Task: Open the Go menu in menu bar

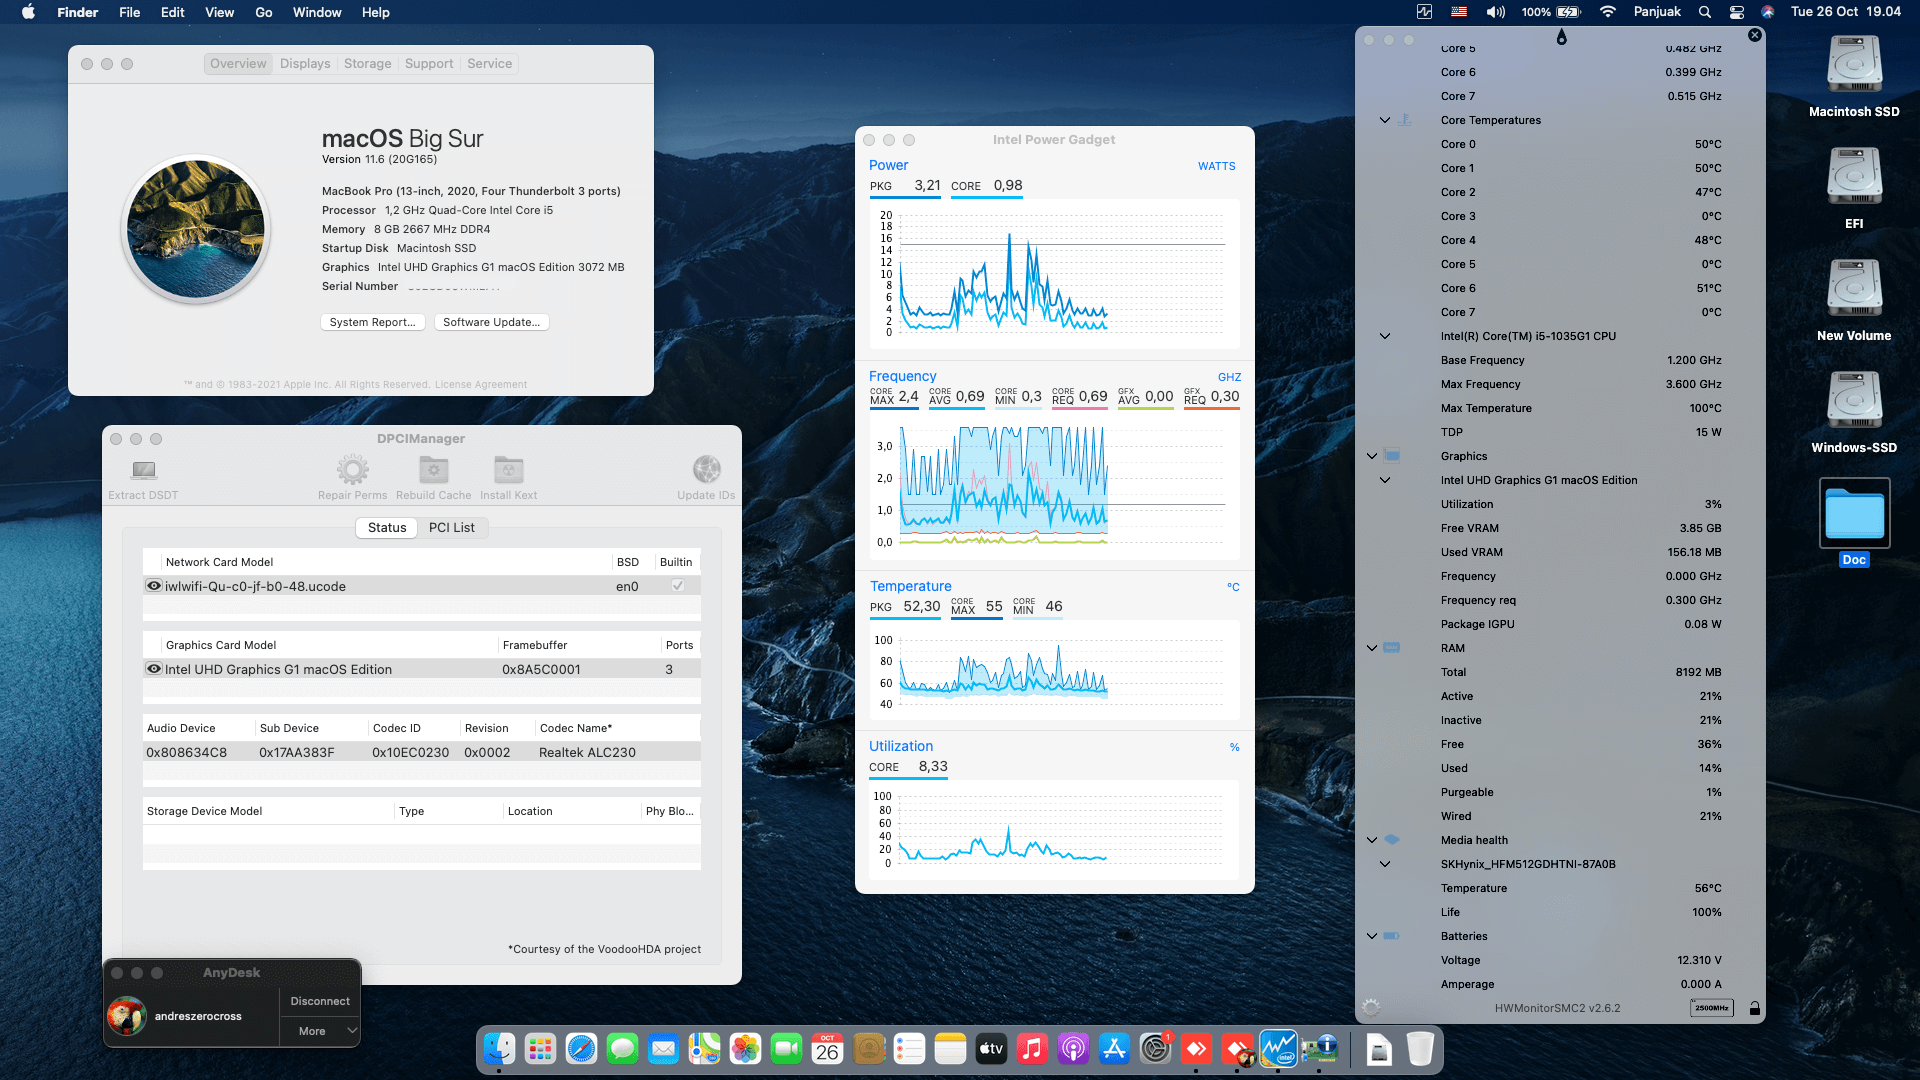Action: pos(264,12)
